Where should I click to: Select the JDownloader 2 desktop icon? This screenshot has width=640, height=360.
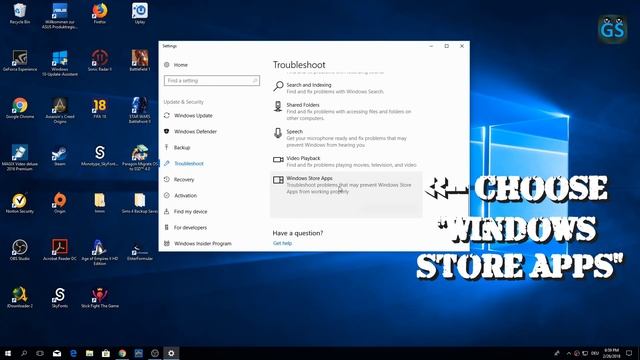point(20,297)
